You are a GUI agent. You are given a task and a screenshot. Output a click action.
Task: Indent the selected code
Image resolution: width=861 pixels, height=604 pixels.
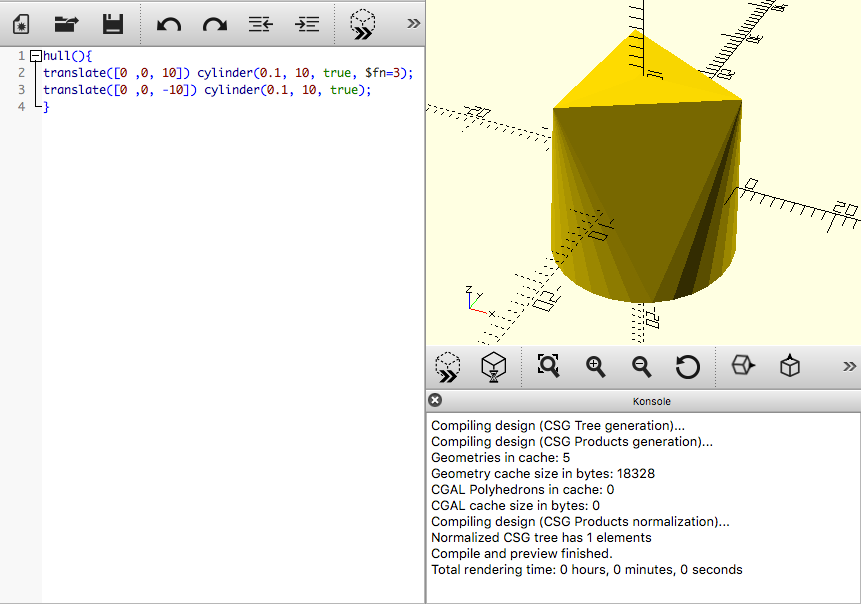pos(307,24)
